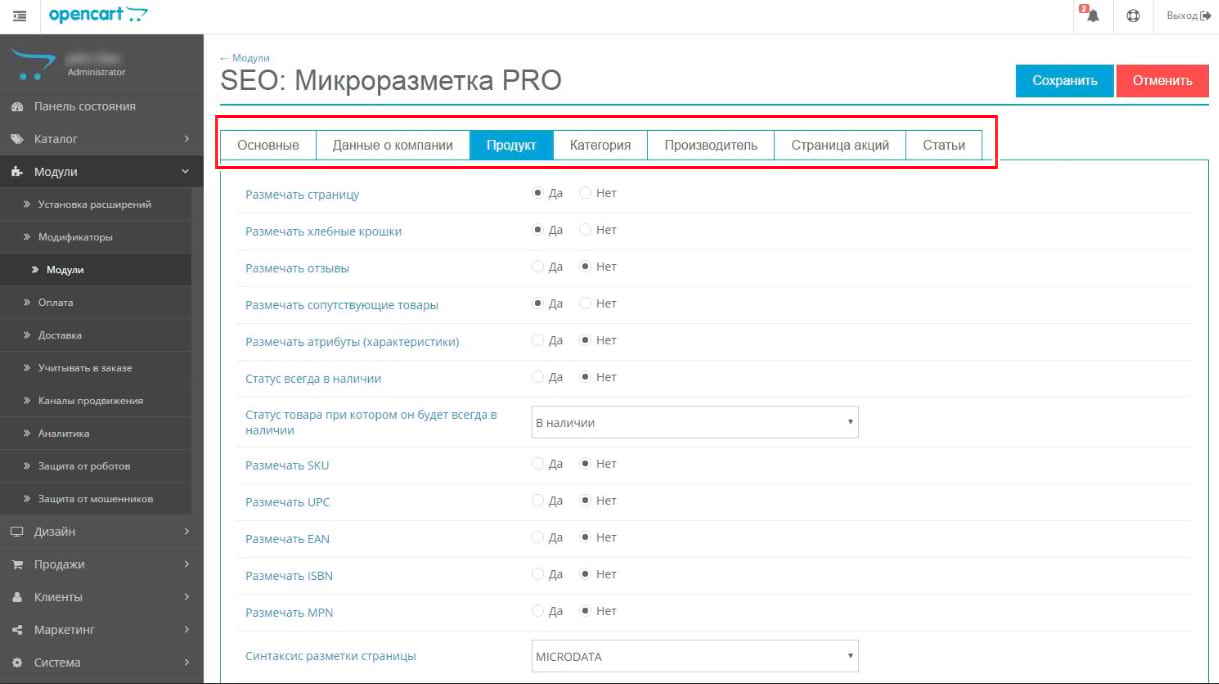Toggle the hamburger menu icon
Image resolution: width=1219 pixels, height=684 pixels.
19,16
